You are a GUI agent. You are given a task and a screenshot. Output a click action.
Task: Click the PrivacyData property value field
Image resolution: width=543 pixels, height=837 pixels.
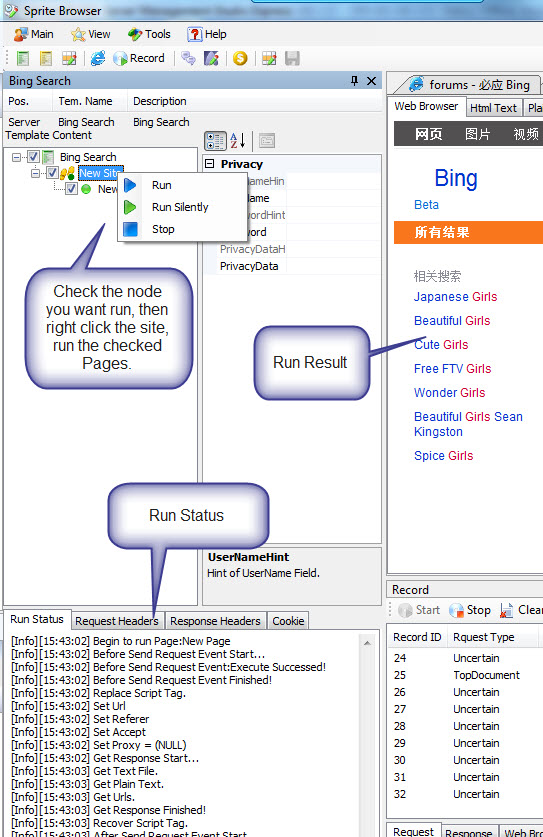(x=333, y=266)
